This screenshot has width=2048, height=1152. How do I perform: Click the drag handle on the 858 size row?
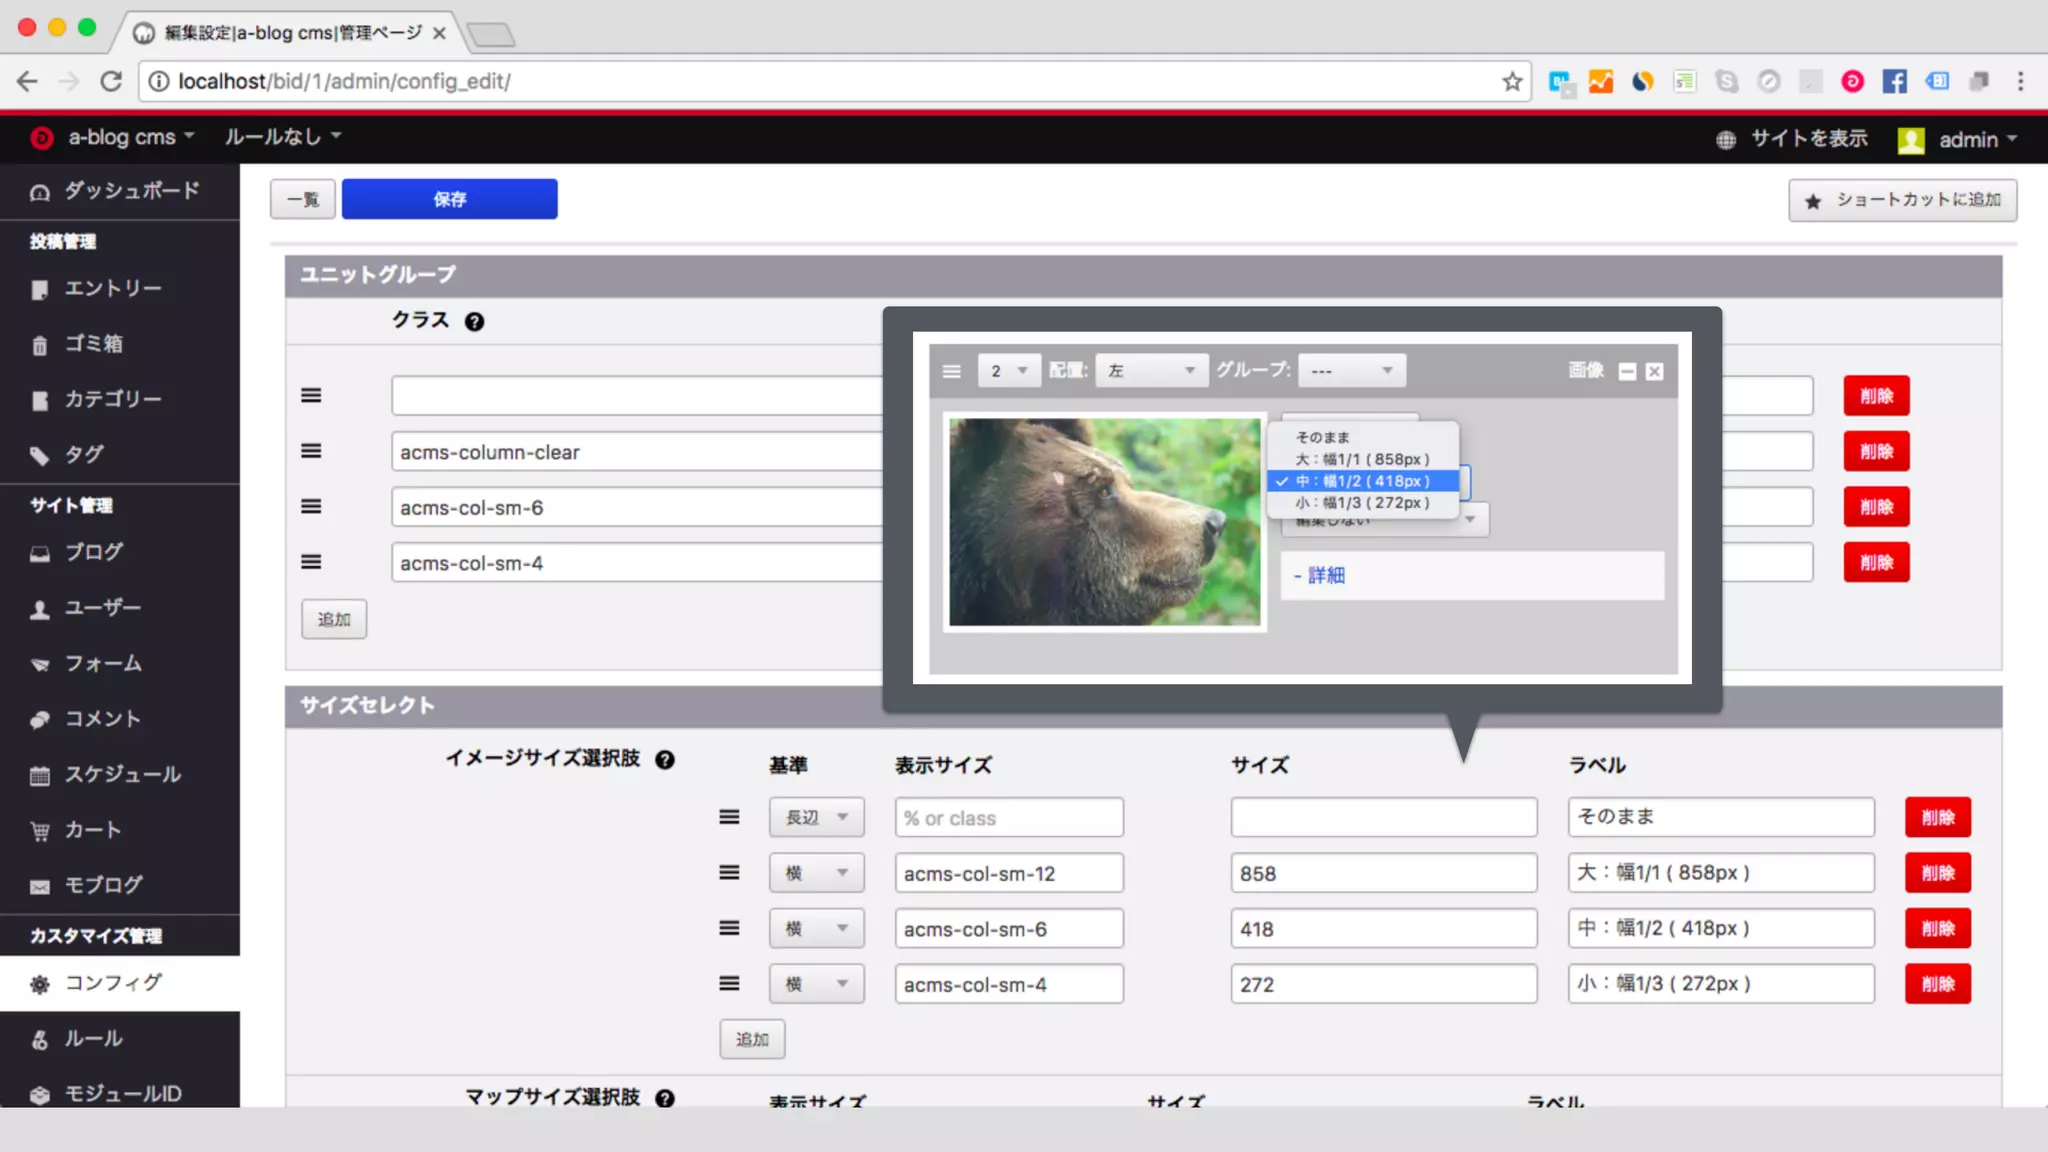point(729,872)
